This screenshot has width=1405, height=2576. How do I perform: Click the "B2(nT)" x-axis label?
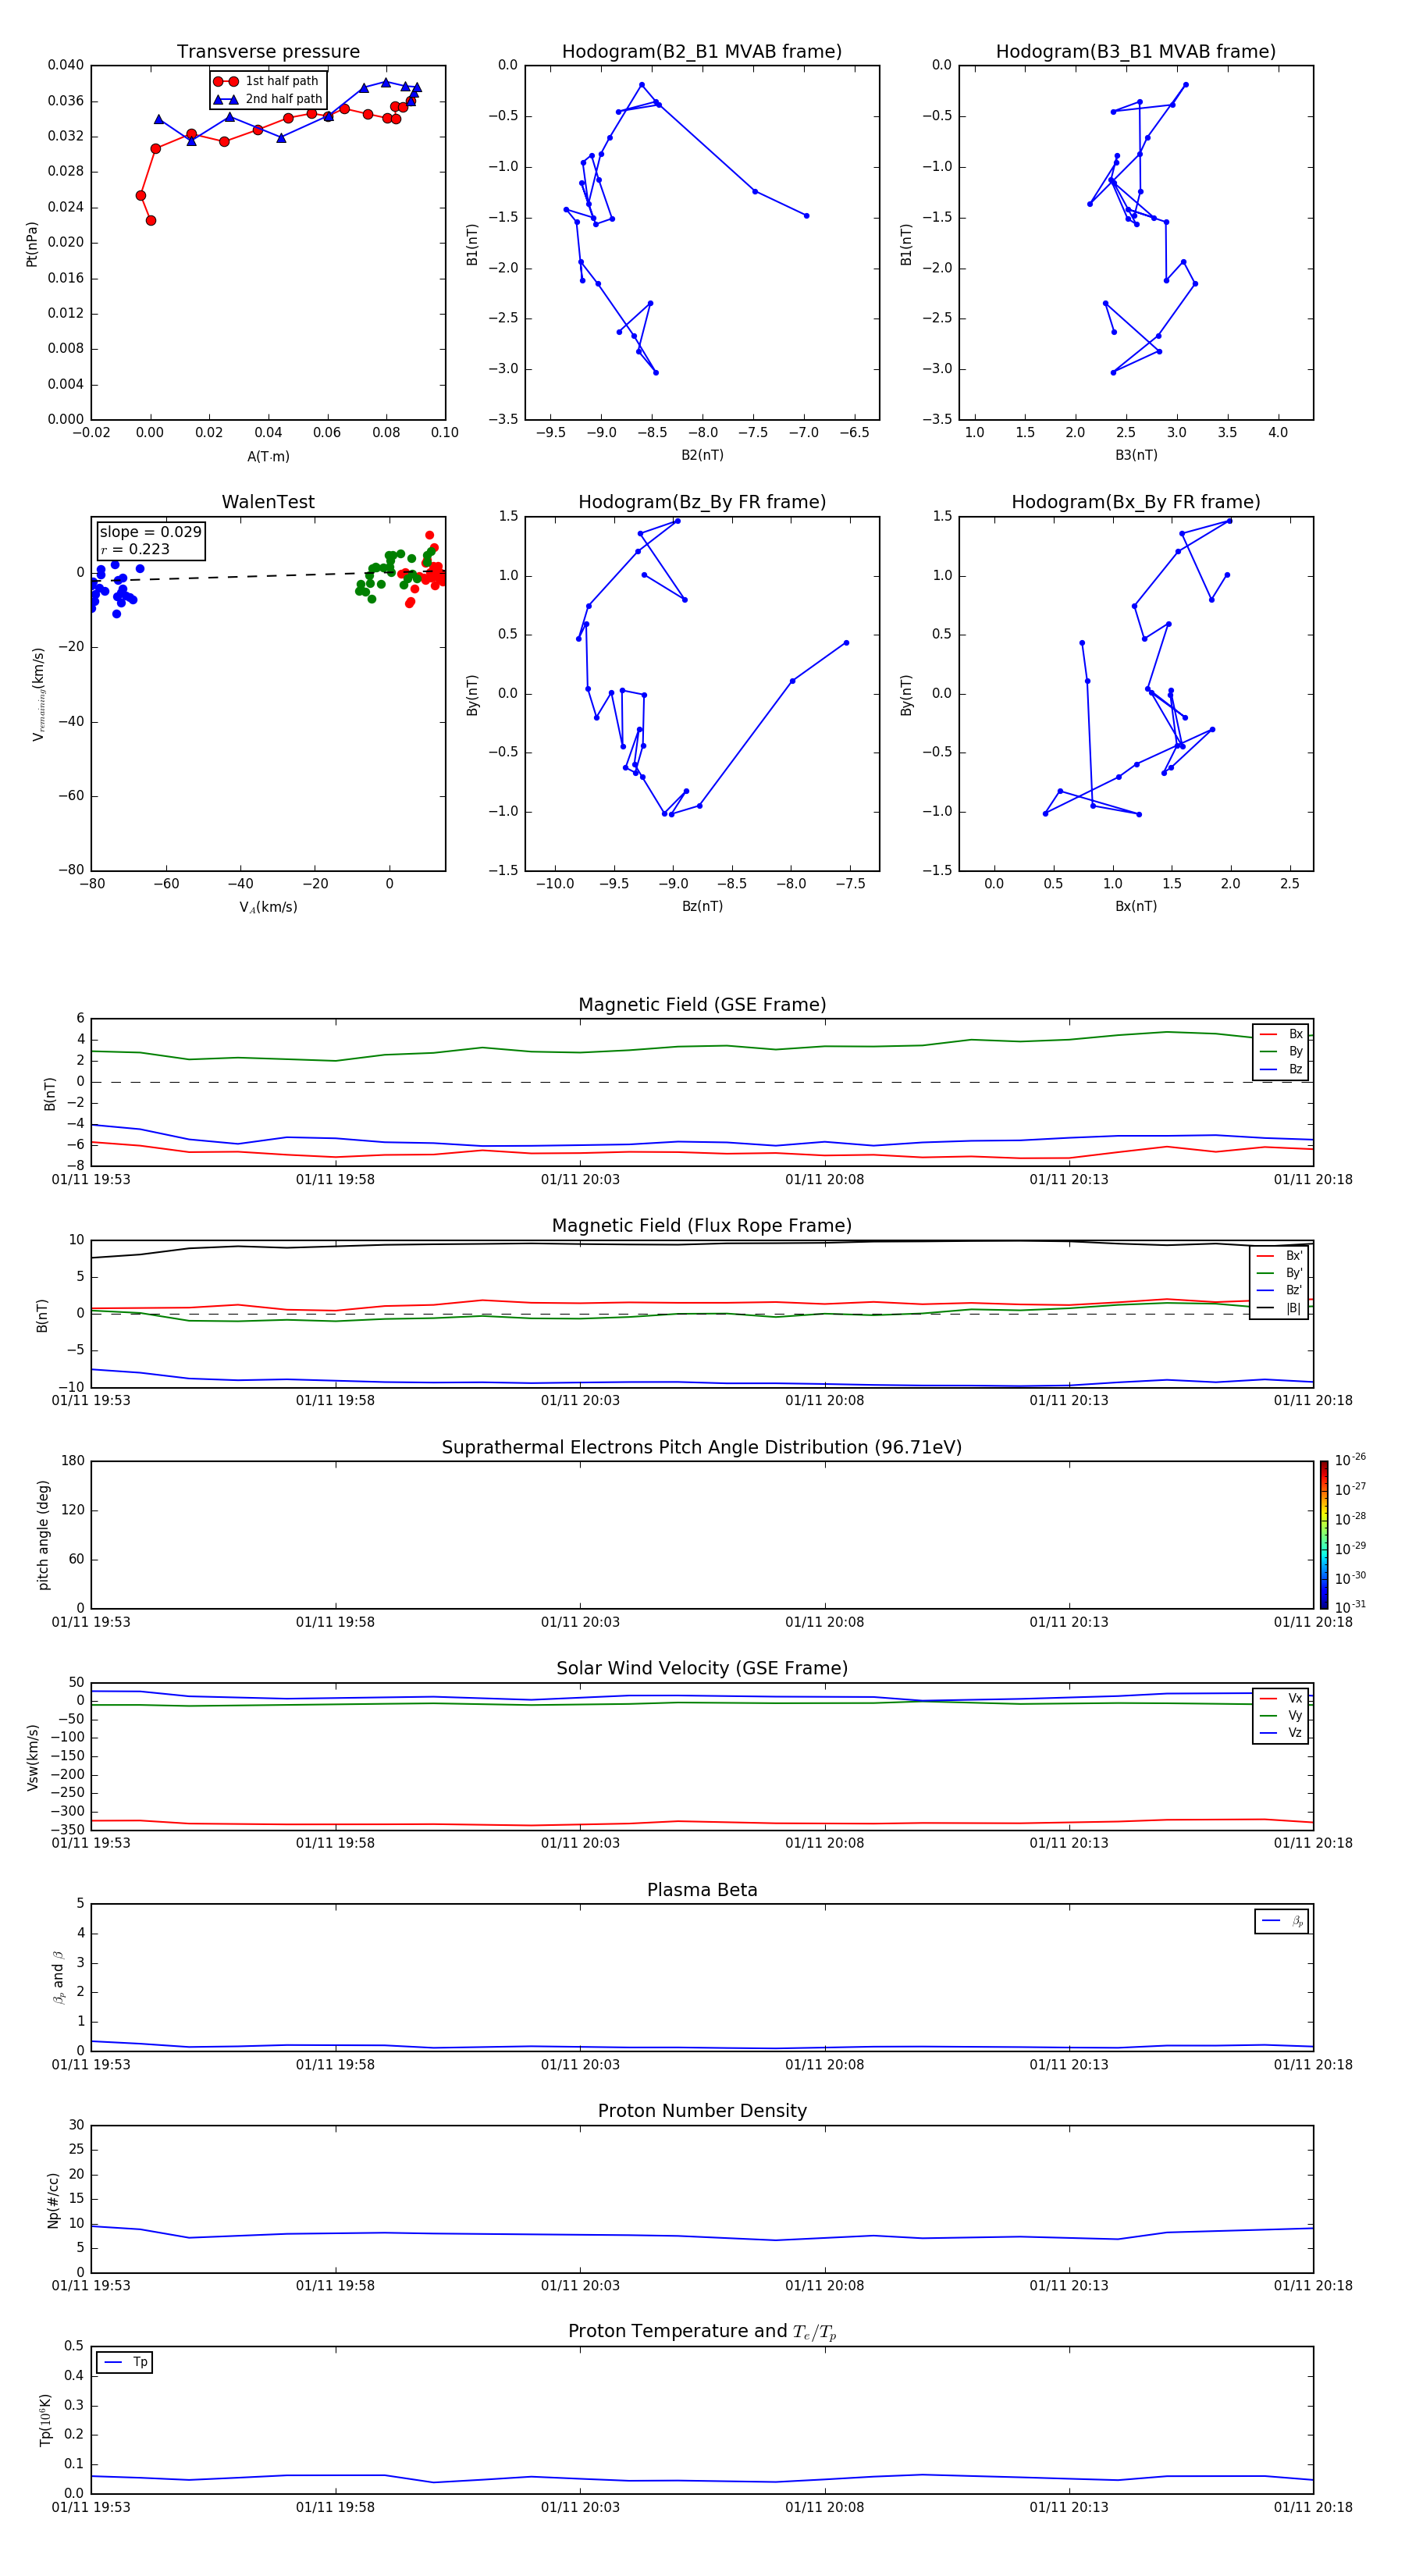pyautogui.click(x=702, y=455)
